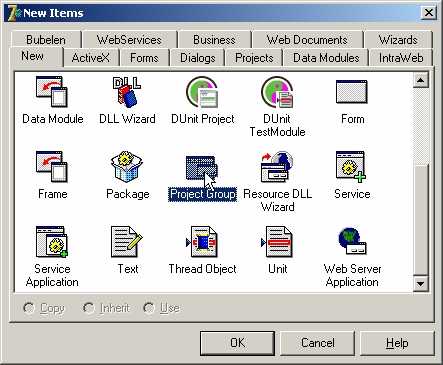This screenshot has height=365, width=443.
Task: Go to the Wizards tab
Action: click(x=398, y=40)
